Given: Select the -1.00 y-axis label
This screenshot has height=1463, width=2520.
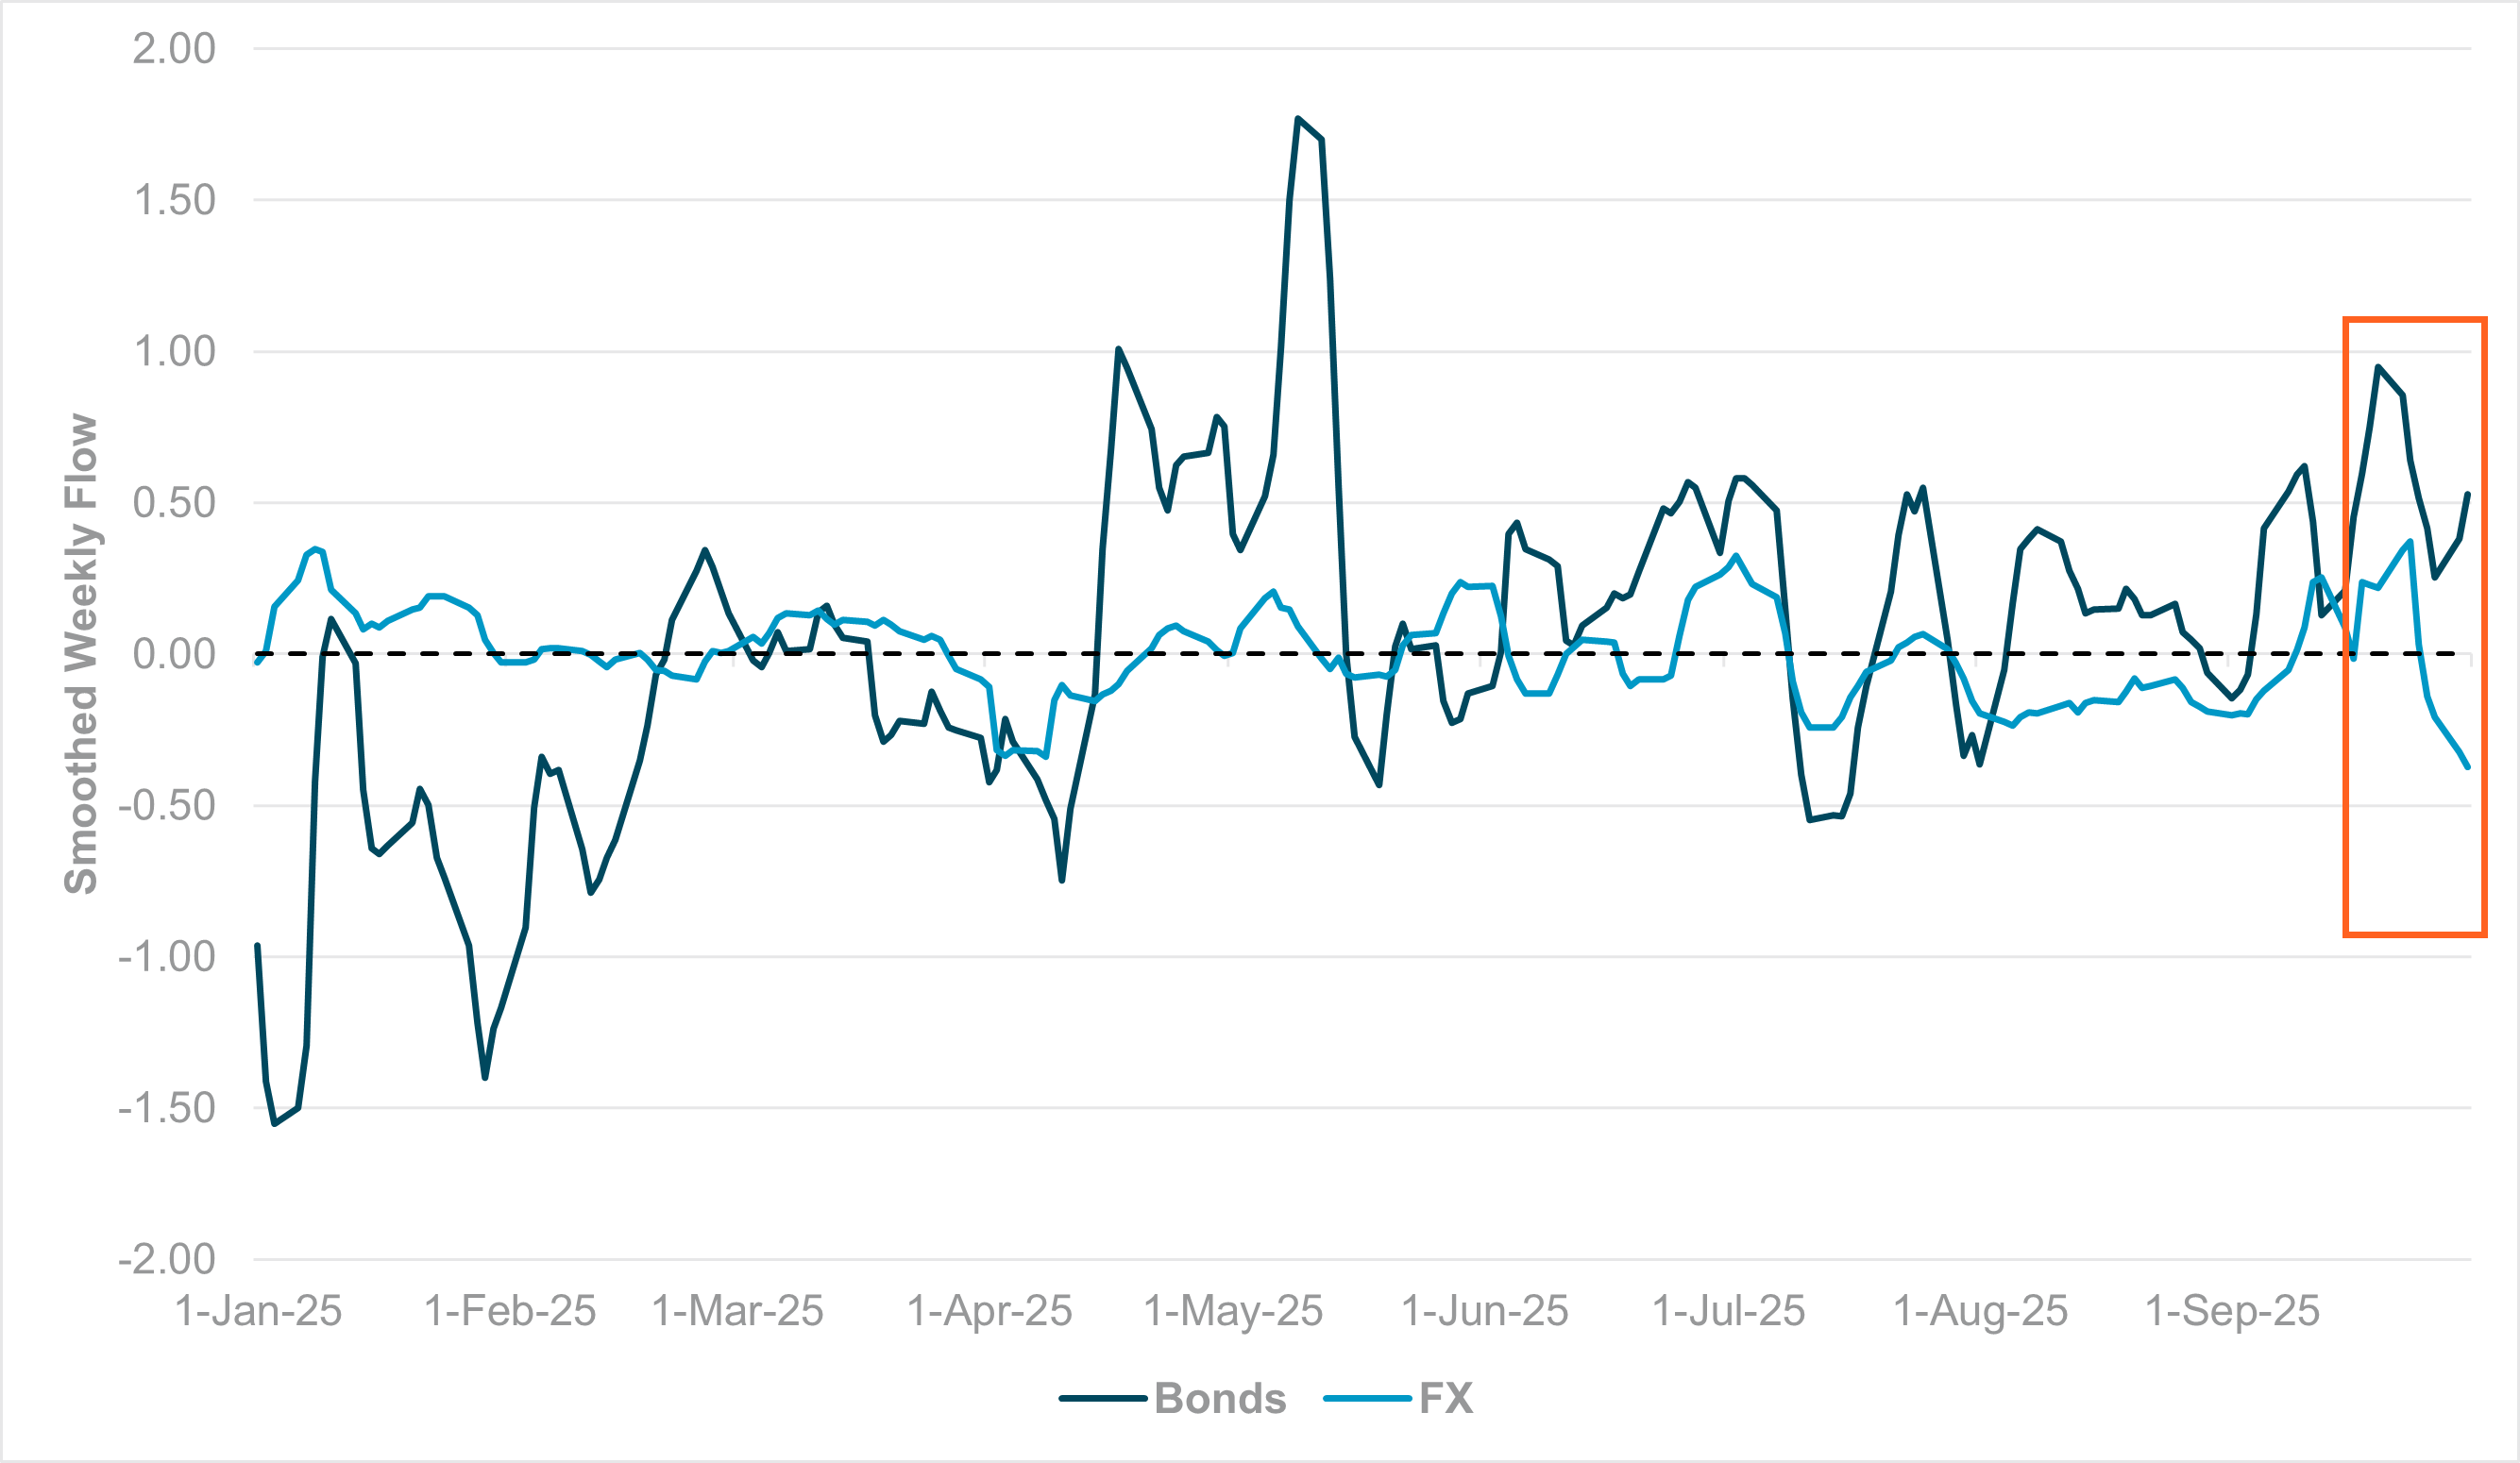Looking at the screenshot, I should coord(167,957).
